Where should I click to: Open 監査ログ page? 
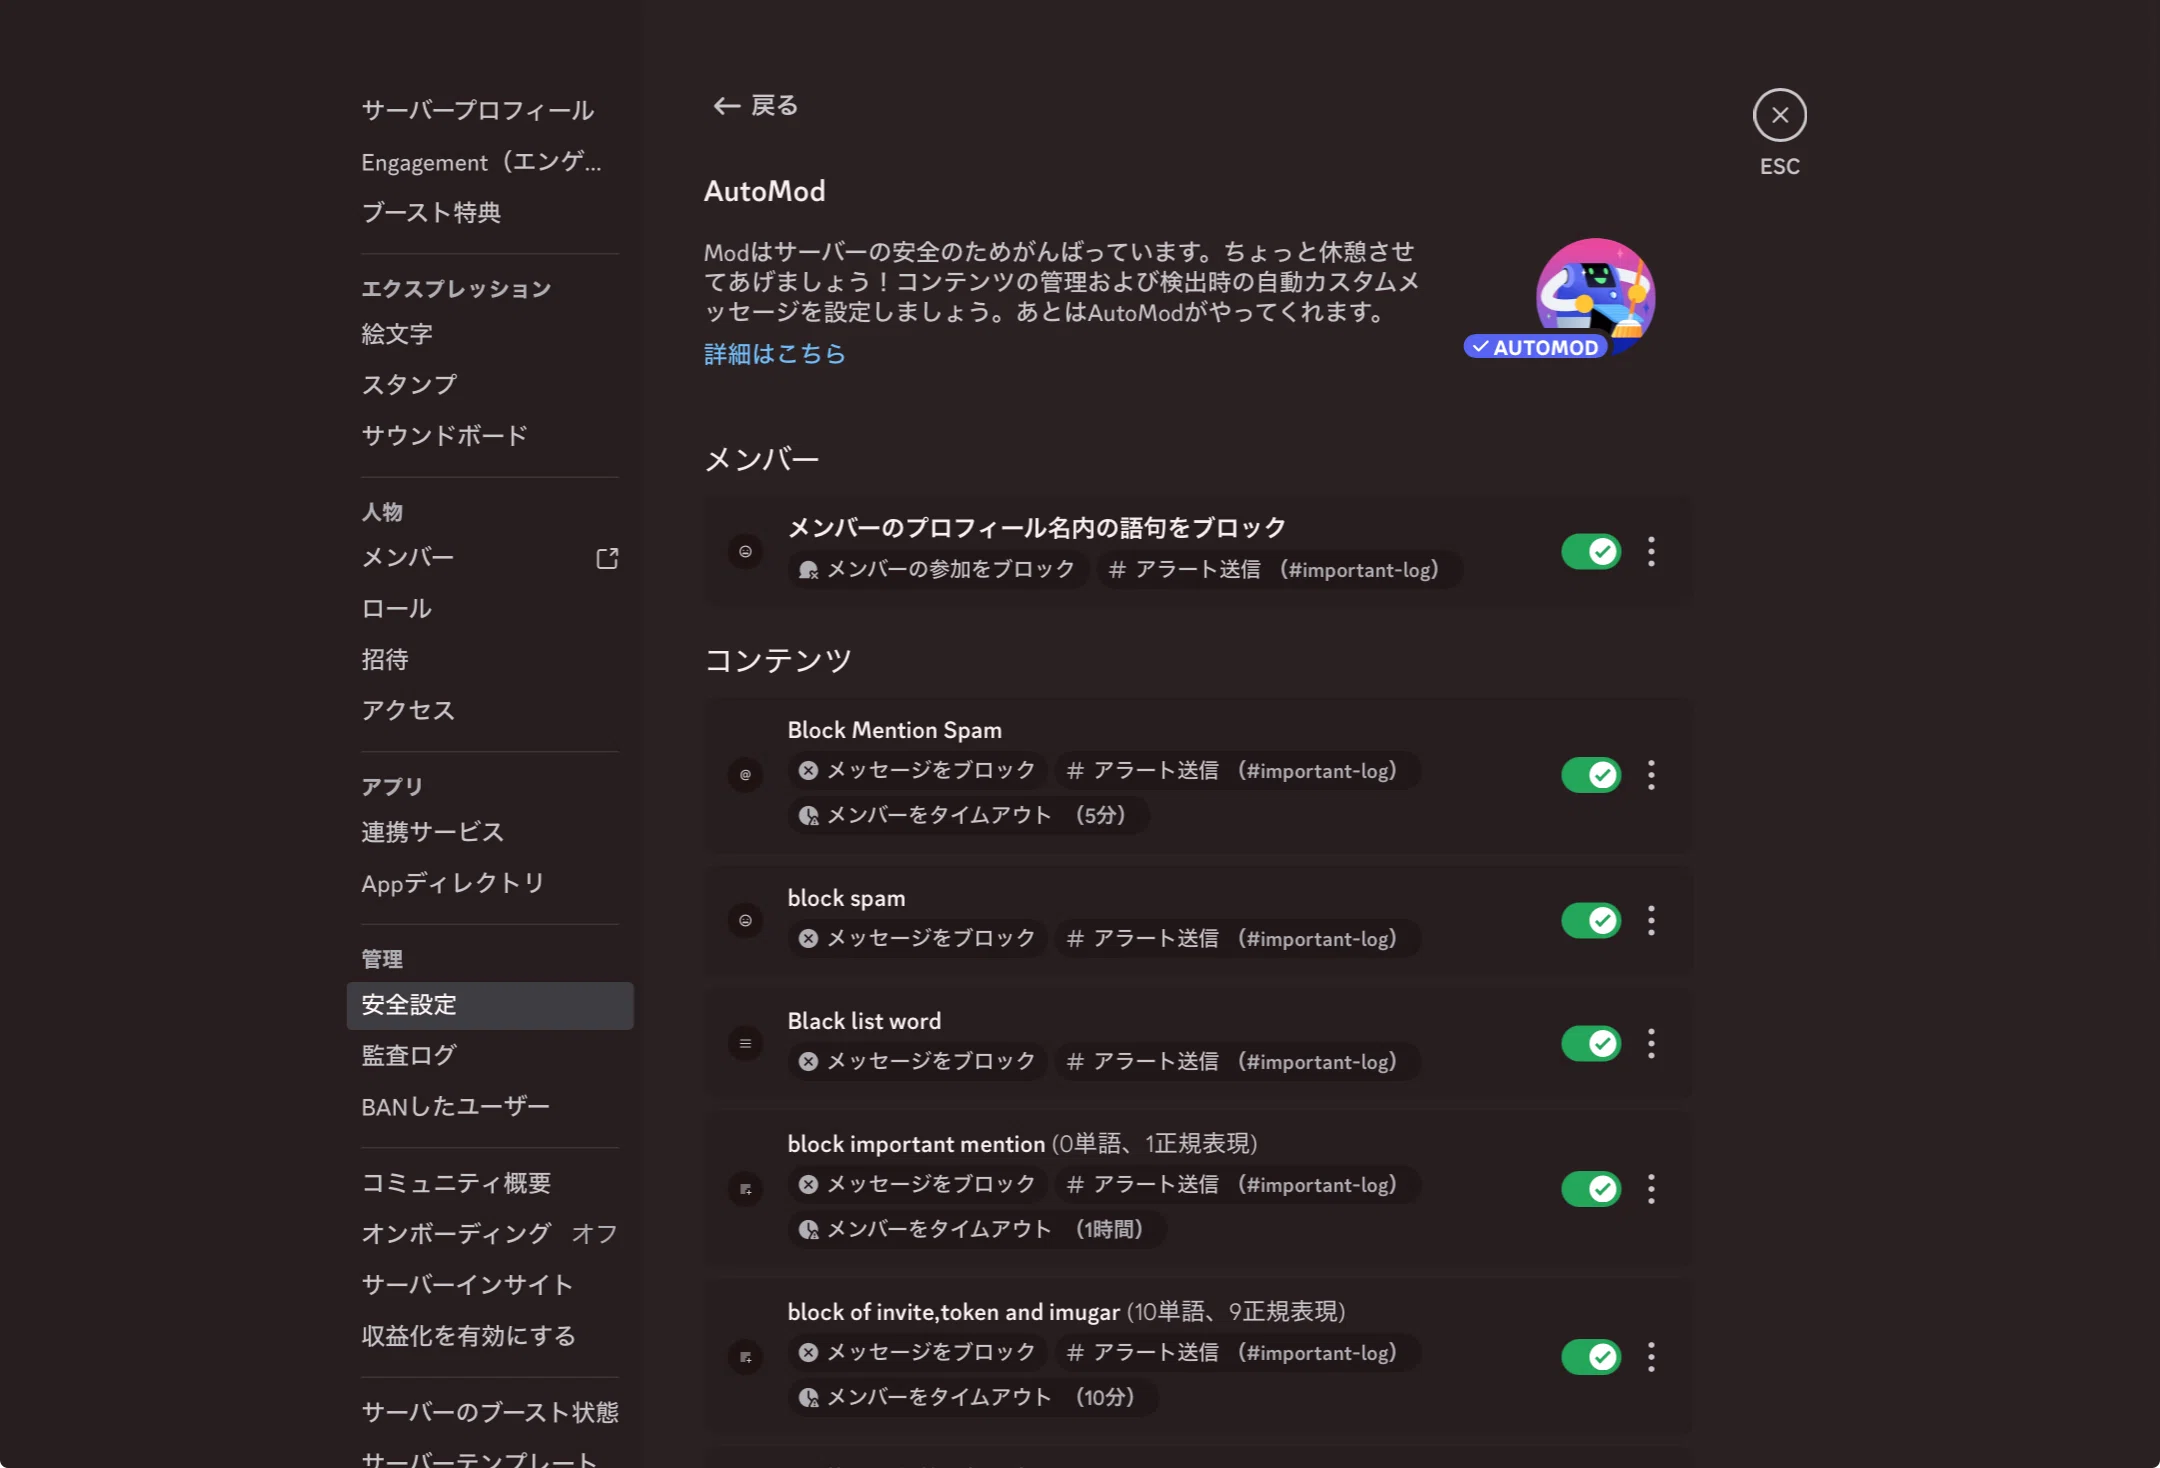click(490, 1056)
